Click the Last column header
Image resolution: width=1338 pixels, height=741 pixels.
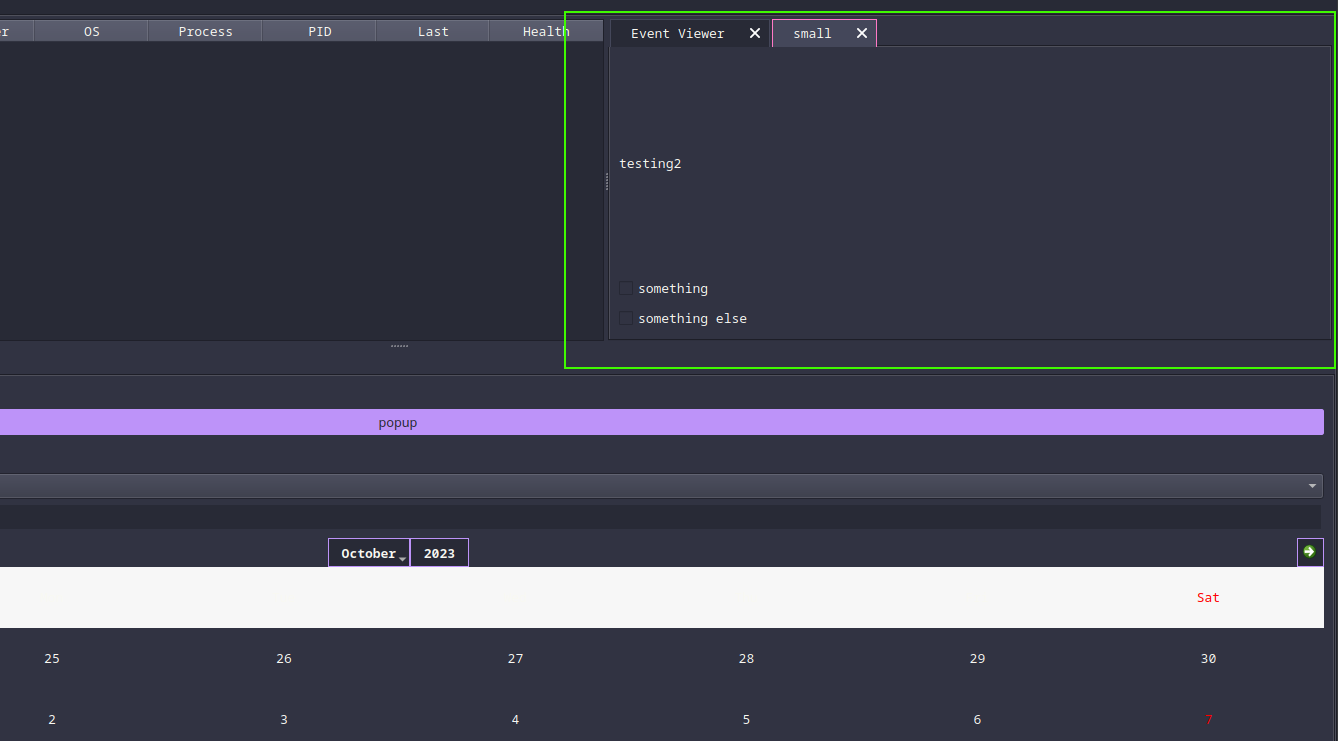point(432,32)
